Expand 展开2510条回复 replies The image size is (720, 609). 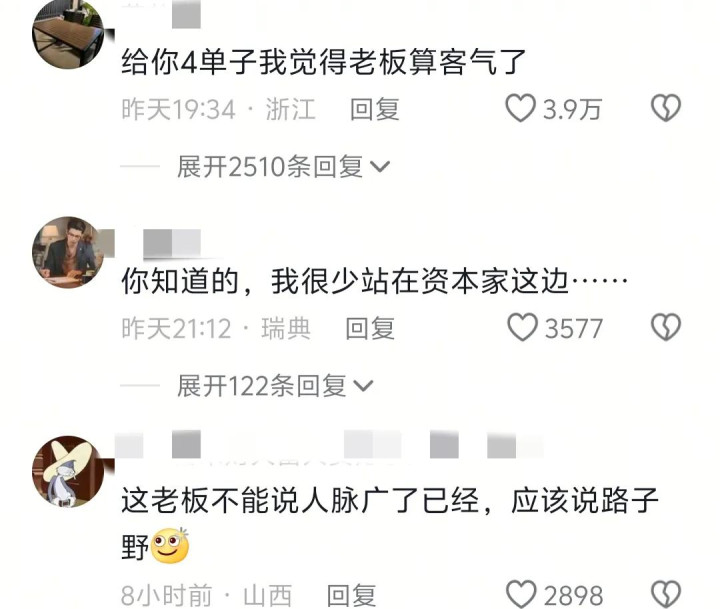pyautogui.click(x=283, y=166)
